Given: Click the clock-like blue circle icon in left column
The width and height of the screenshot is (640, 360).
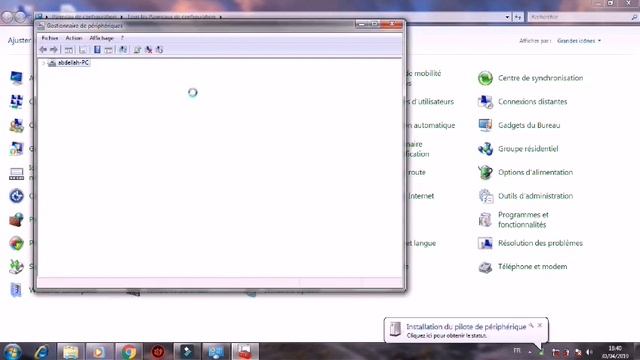Looking at the screenshot, I should [x=16, y=196].
